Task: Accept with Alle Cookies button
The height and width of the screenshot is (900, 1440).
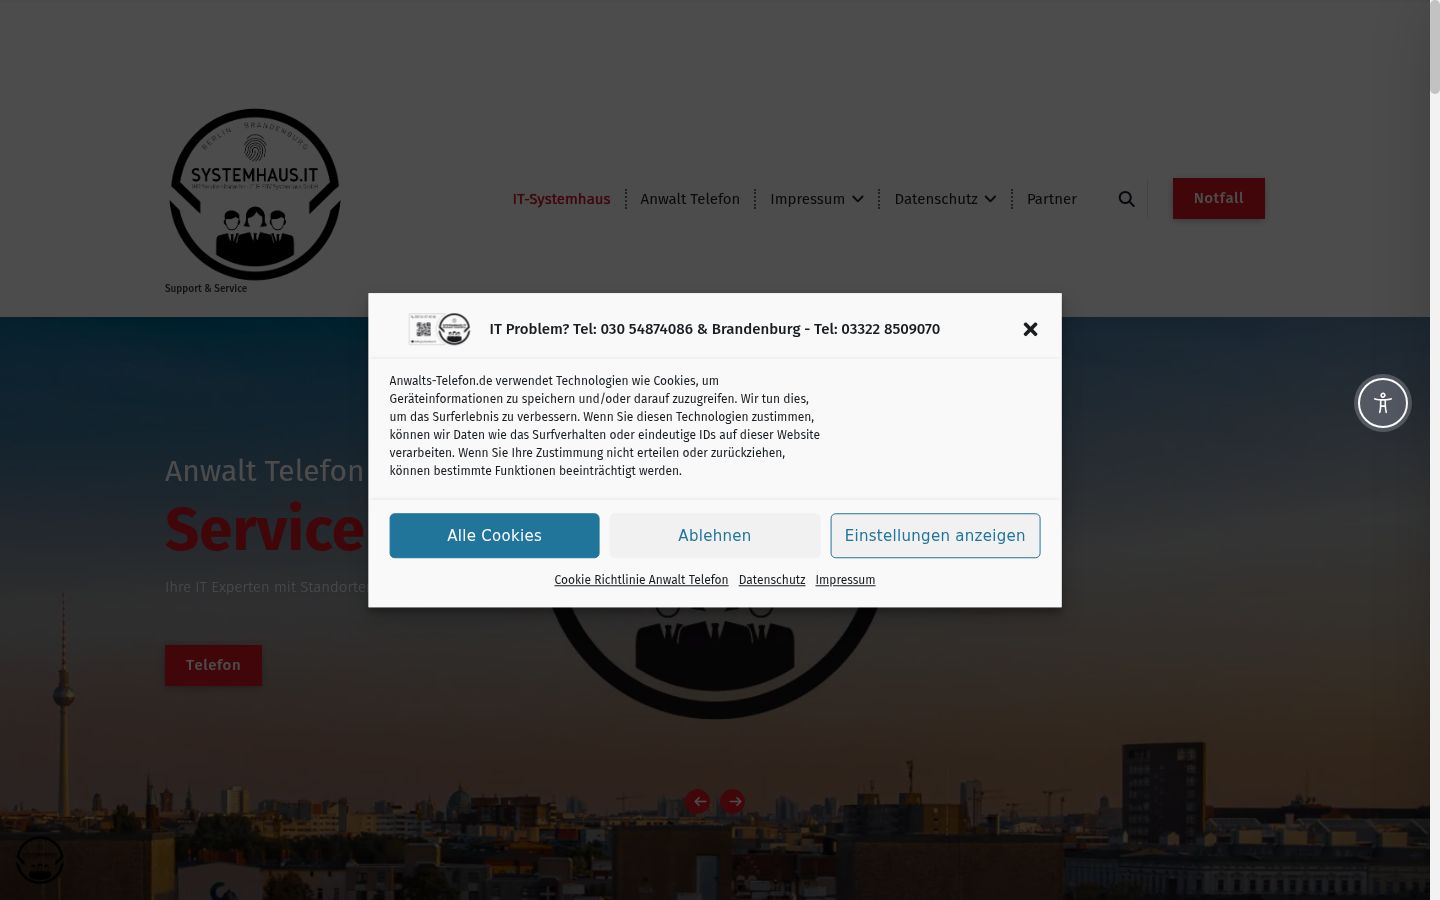Action: point(494,536)
